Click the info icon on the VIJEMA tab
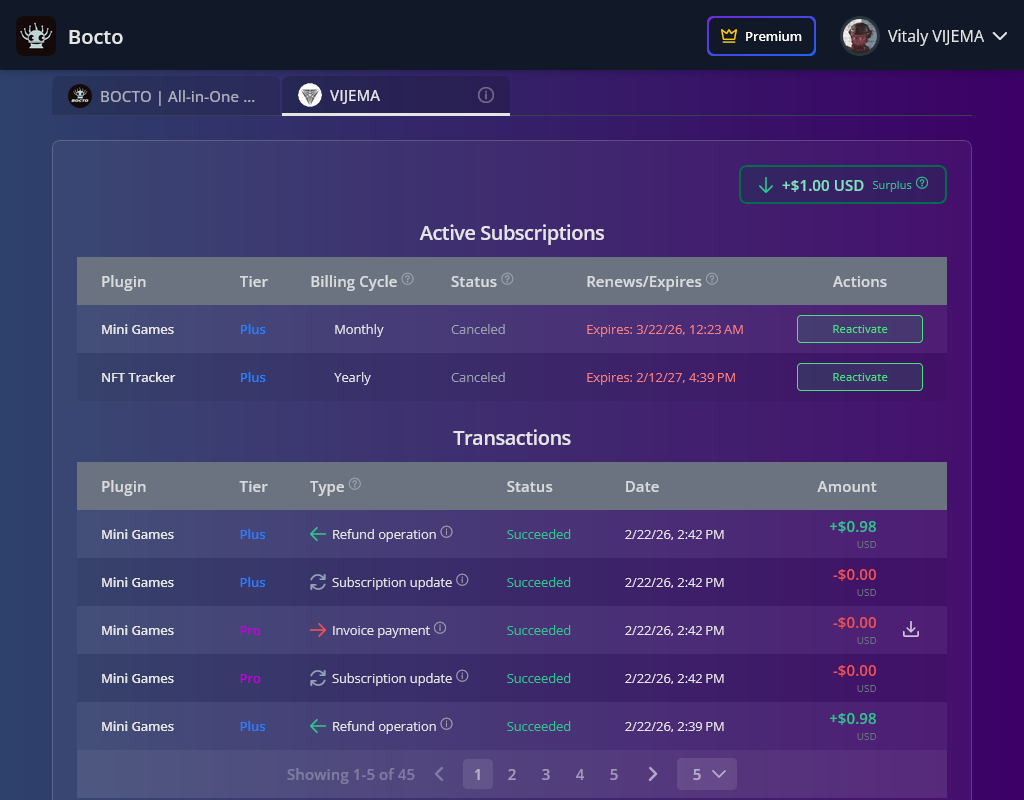Viewport: 1024px width, 800px height. [485, 95]
